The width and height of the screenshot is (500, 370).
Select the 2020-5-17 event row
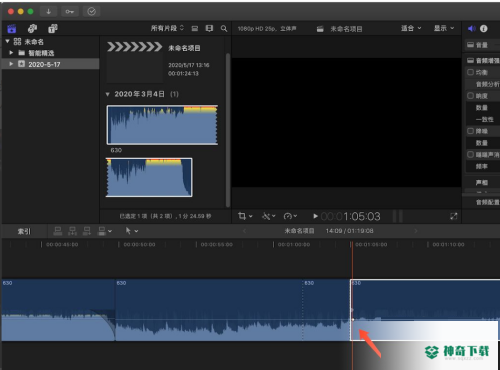(x=51, y=64)
